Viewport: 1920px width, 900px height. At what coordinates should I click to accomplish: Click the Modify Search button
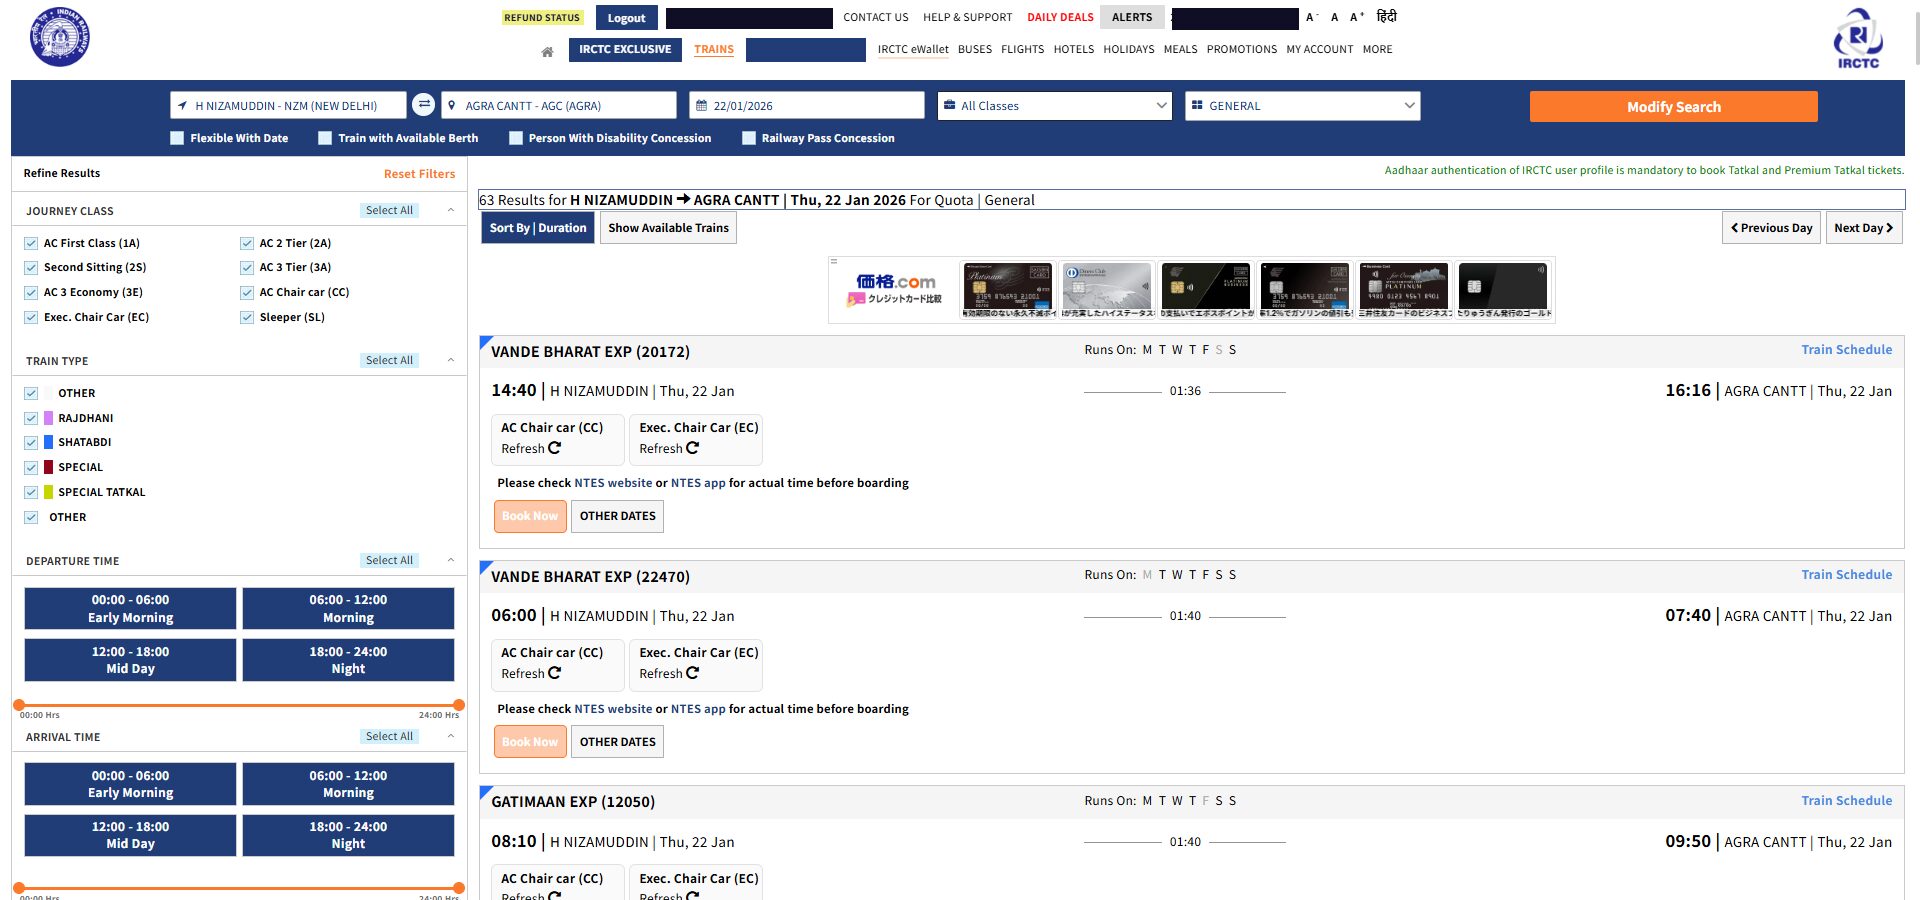pos(1673,107)
